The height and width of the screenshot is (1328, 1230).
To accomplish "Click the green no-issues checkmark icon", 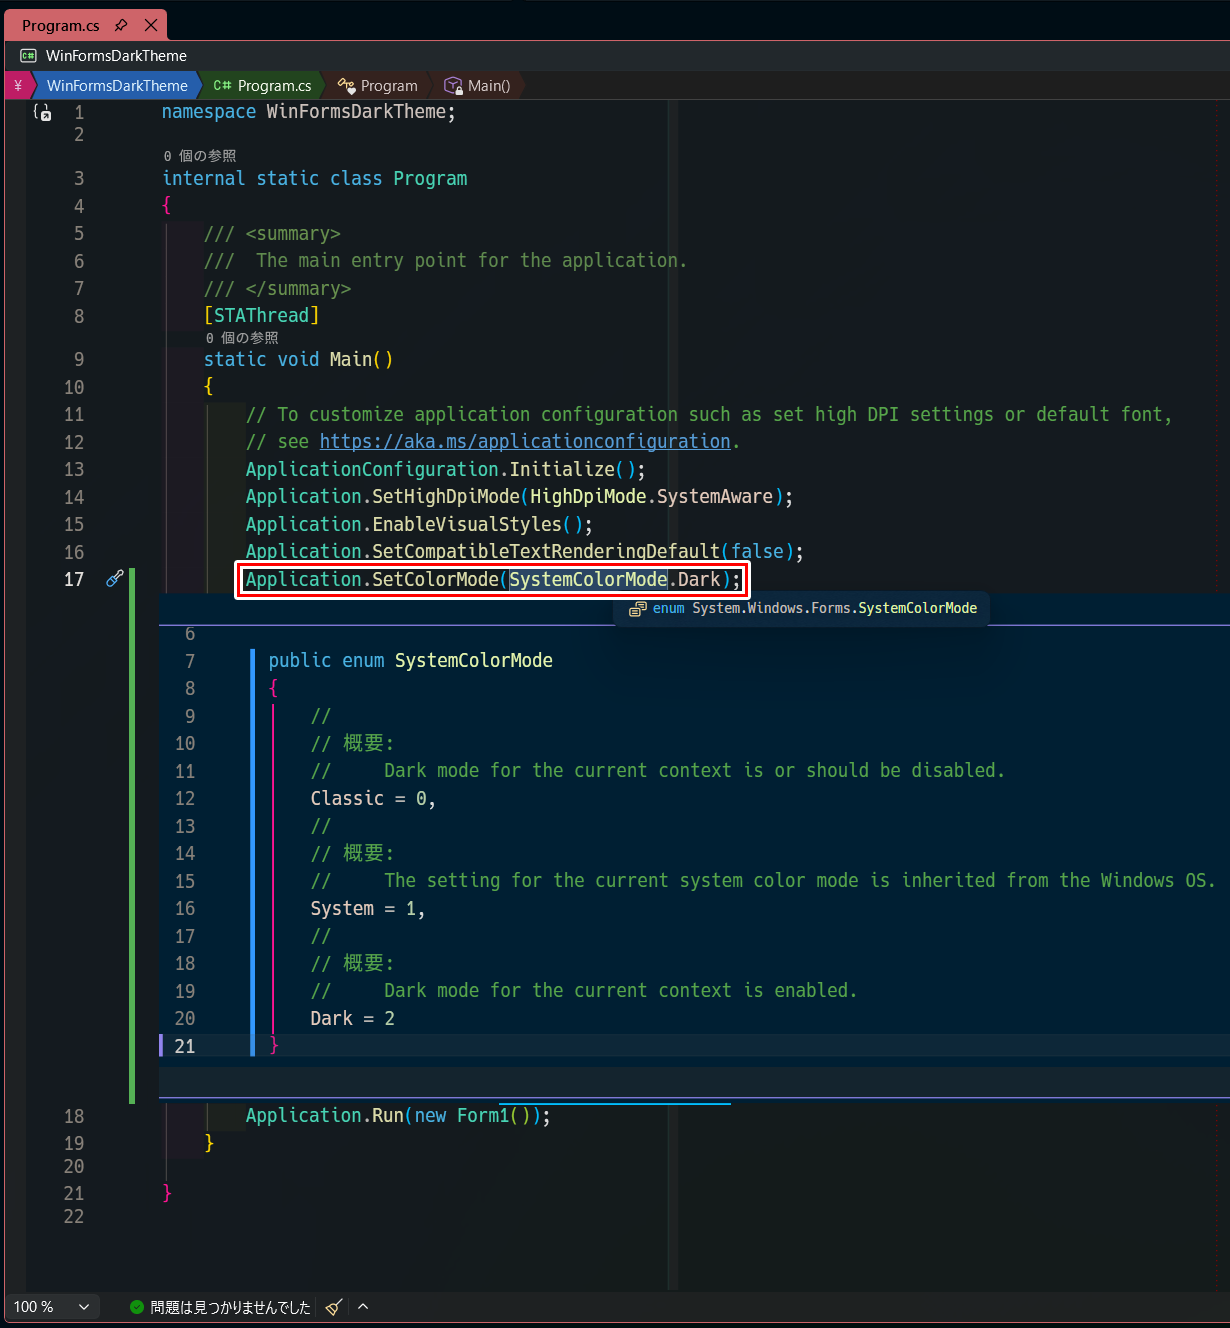I will click(x=137, y=1306).
